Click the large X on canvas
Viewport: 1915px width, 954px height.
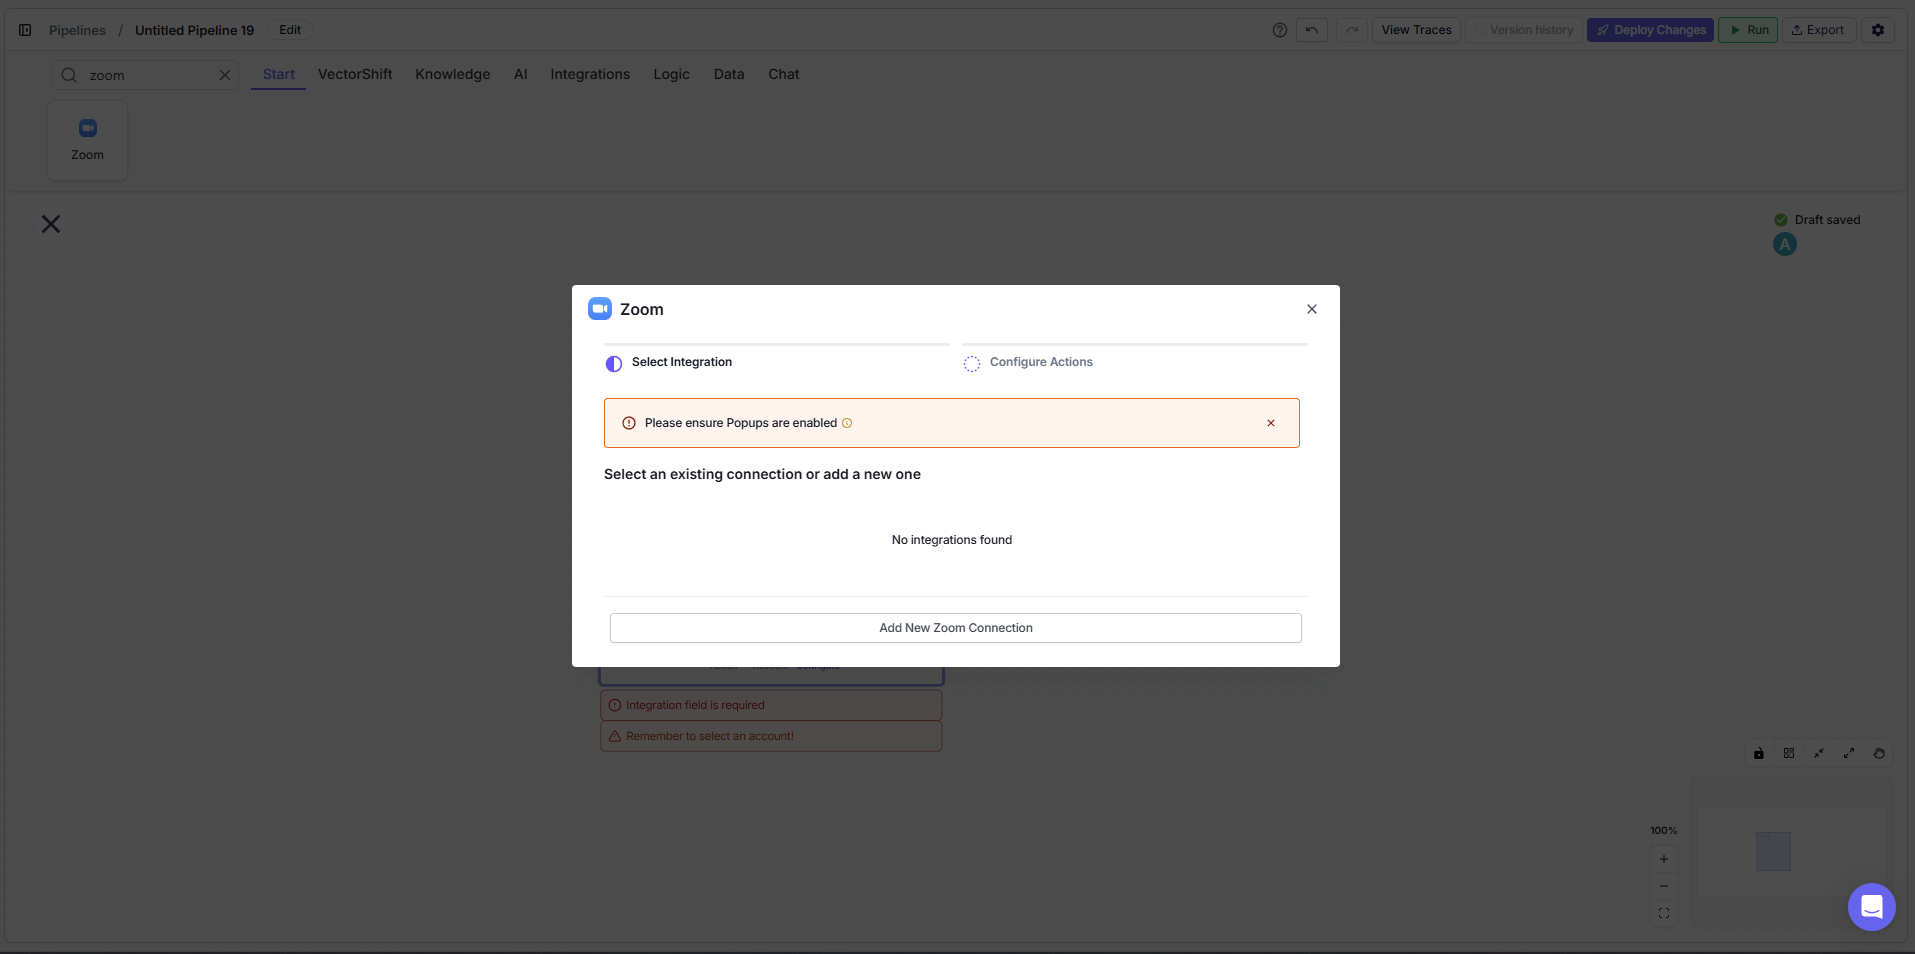pyautogui.click(x=51, y=224)
